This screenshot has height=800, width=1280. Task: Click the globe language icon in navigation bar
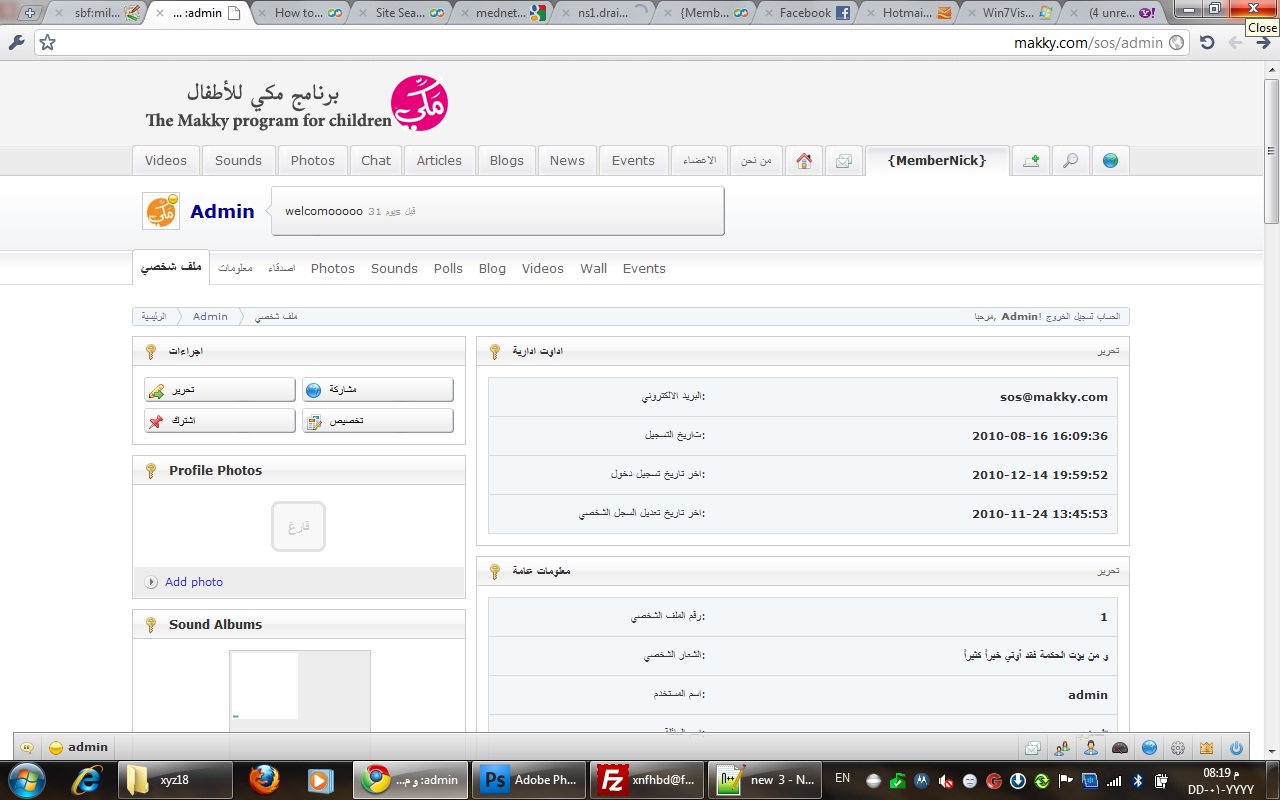[1110, 161]
